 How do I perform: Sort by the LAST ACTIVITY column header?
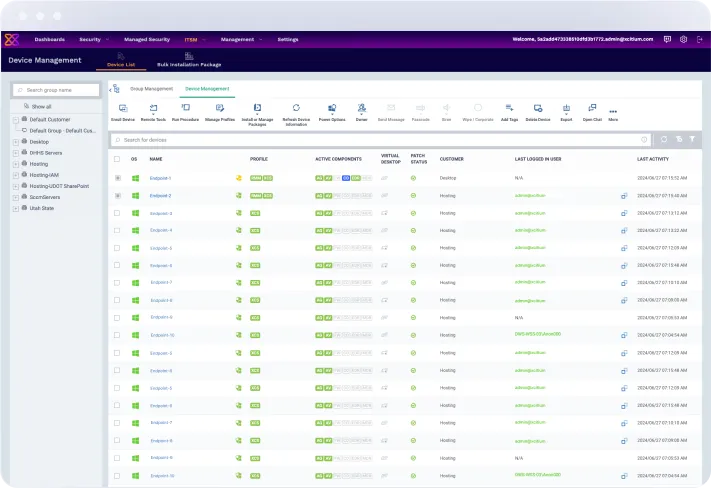653,159
